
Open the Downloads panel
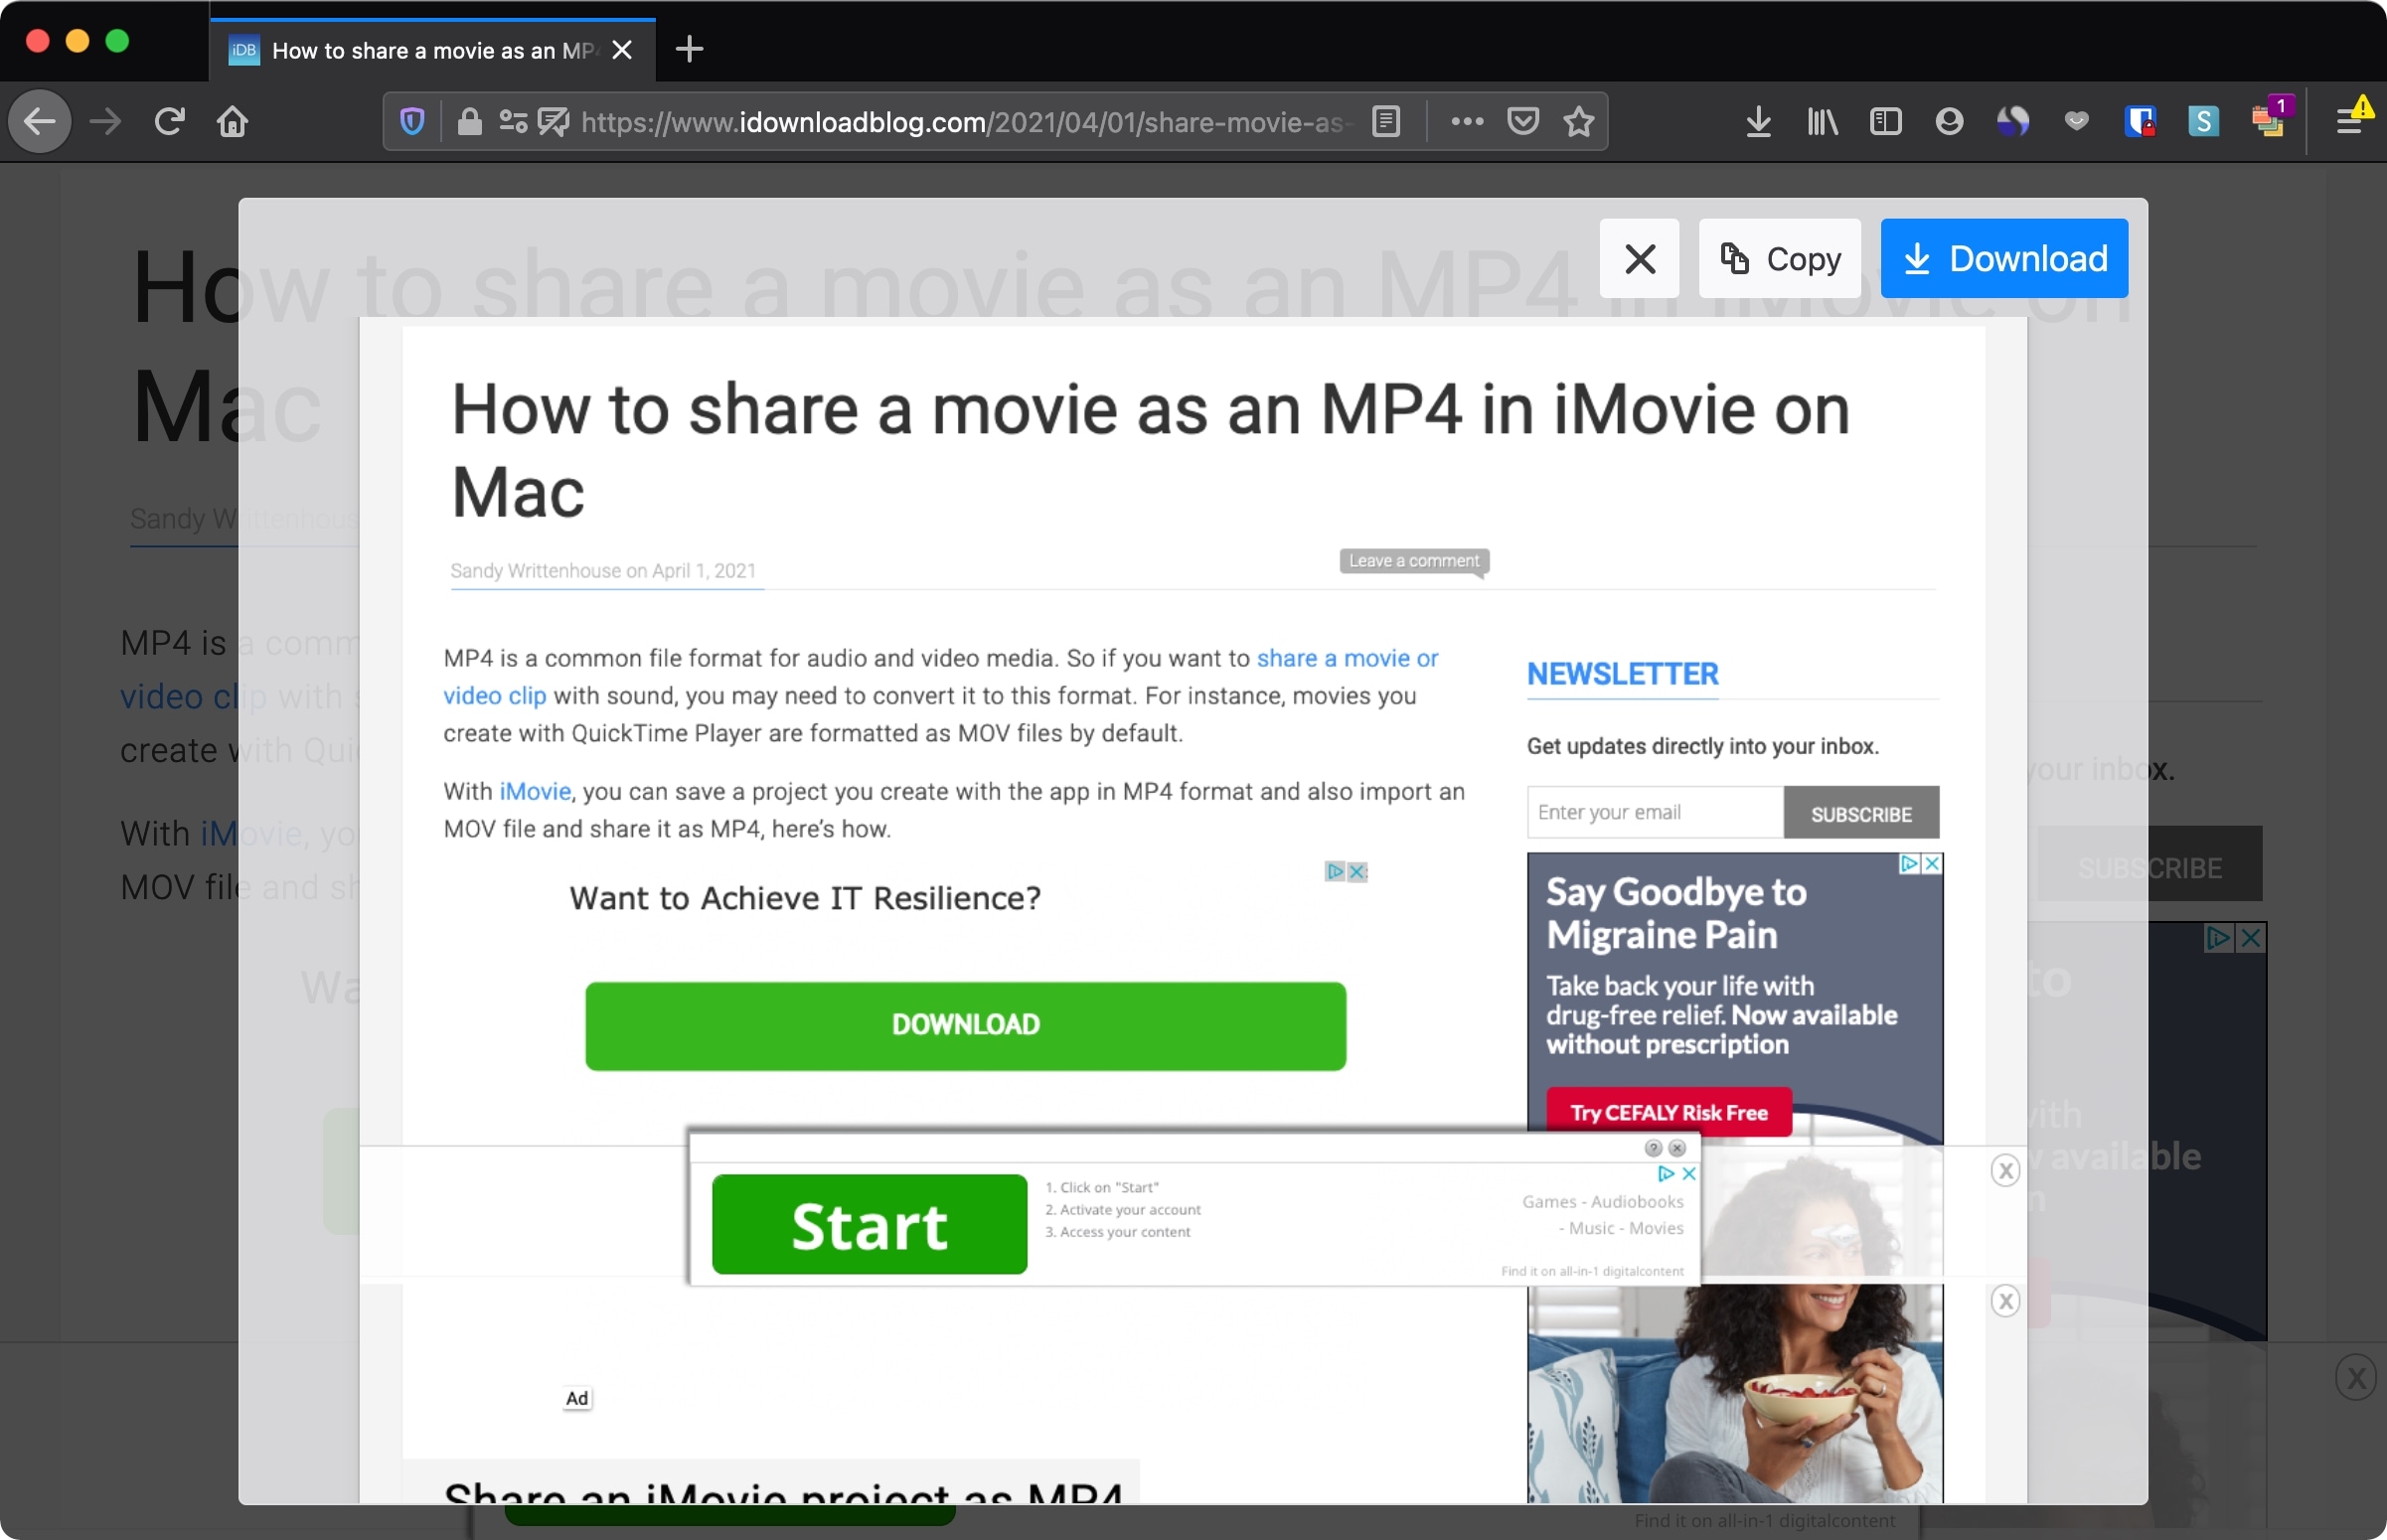pyautogui.click(x=1759, y=122)
